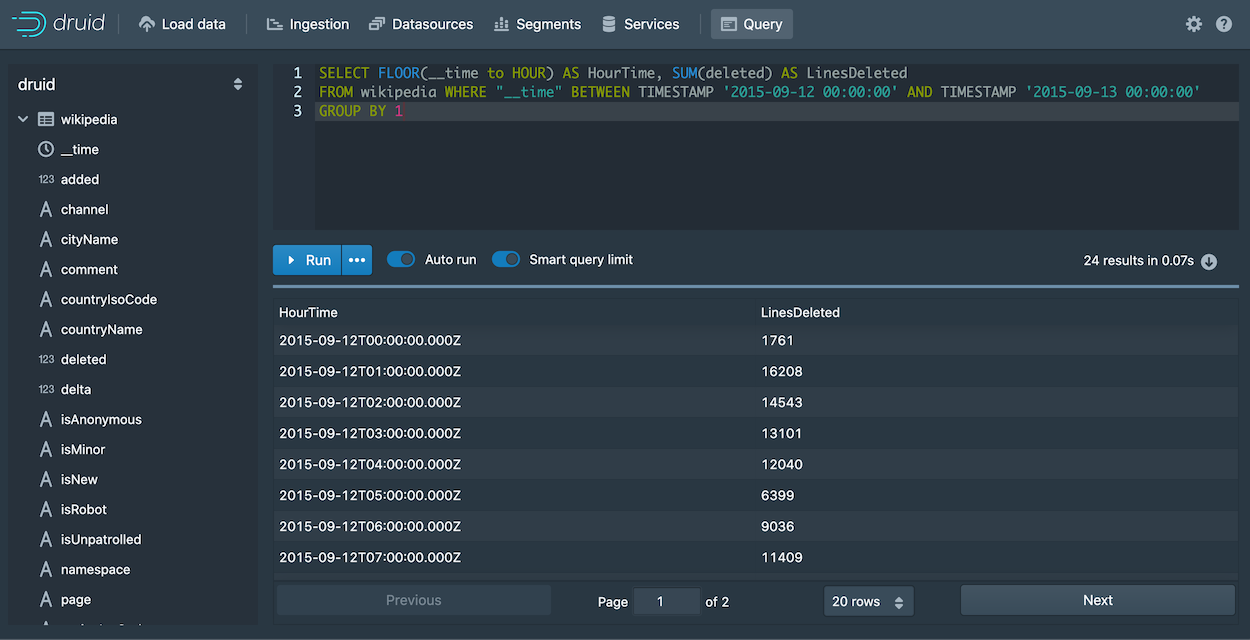Select the countryName column name
1250x640 pixels.
click(x=102, y=329)
